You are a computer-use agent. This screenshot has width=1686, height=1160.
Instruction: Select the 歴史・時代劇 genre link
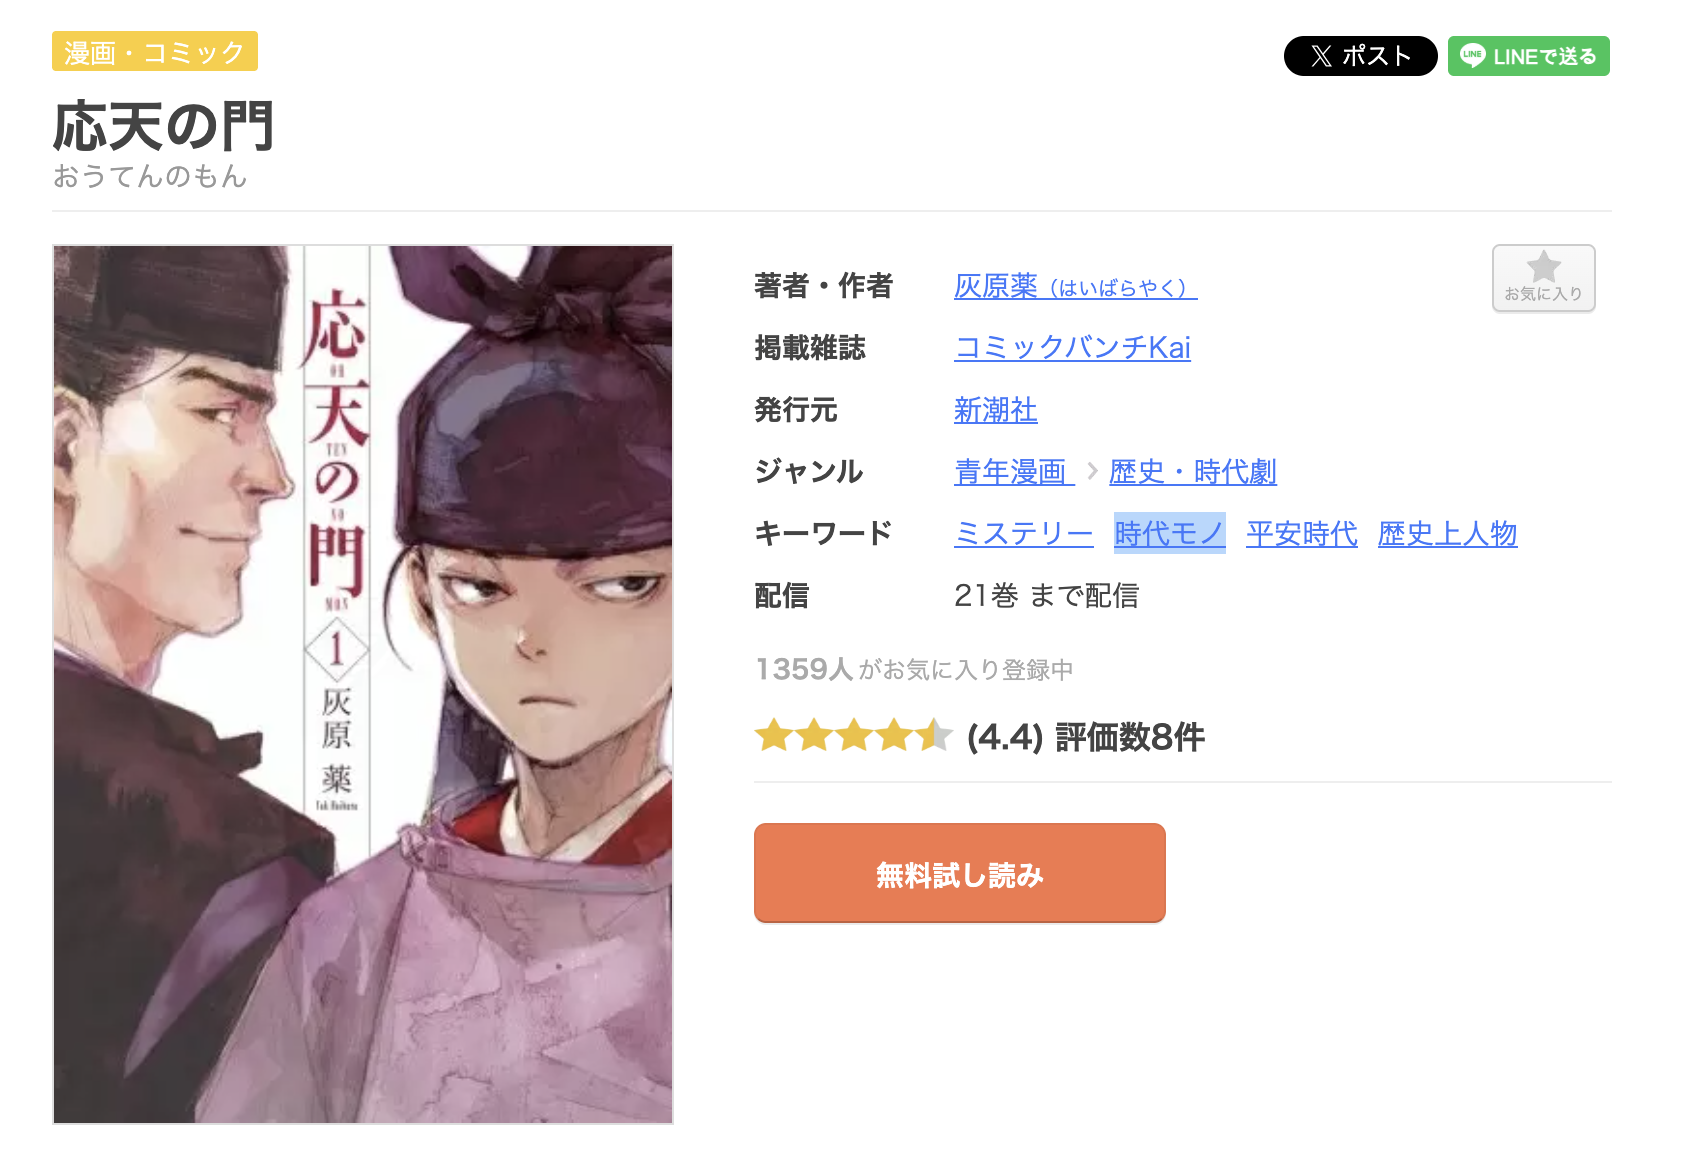tap(1192, 472)
